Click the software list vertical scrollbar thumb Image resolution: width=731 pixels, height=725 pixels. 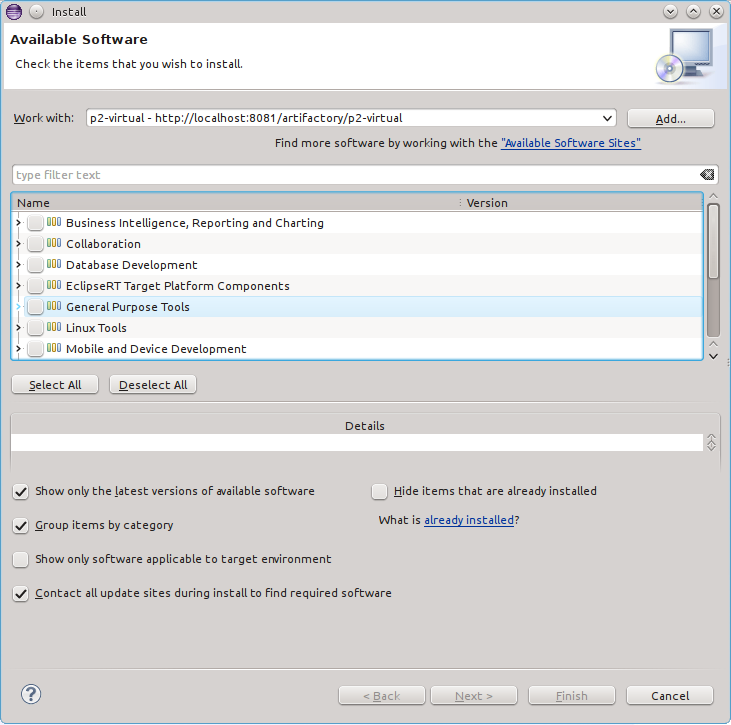713,242
